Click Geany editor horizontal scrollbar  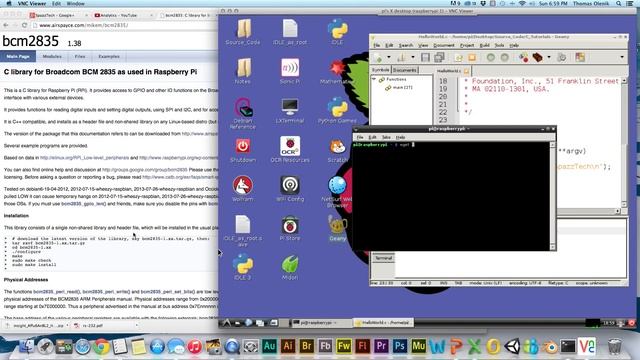[588, 211]
